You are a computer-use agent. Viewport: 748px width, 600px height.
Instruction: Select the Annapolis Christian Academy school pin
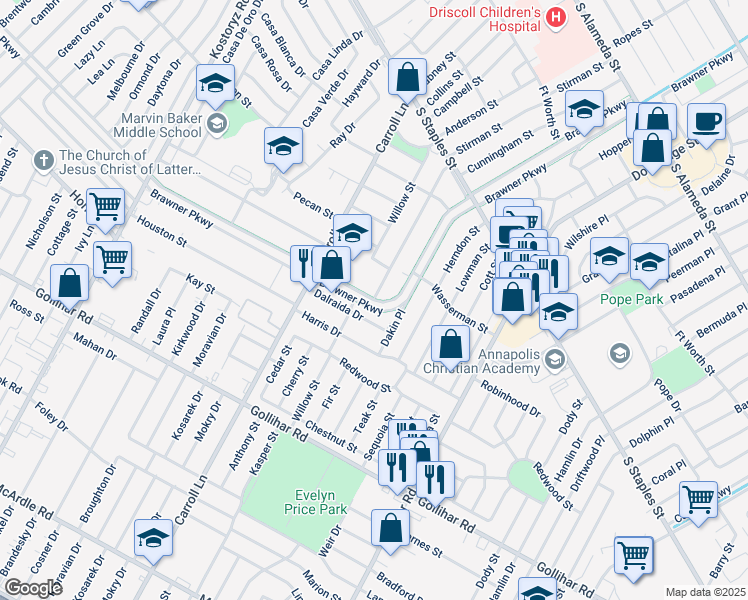pos(555,361)
